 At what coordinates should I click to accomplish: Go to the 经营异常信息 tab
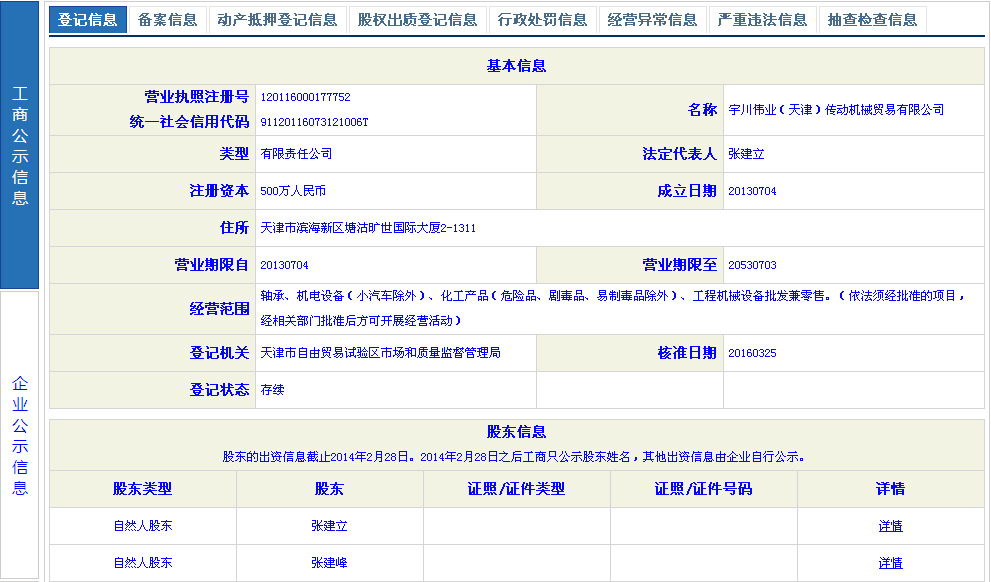[x=652, y=19]
